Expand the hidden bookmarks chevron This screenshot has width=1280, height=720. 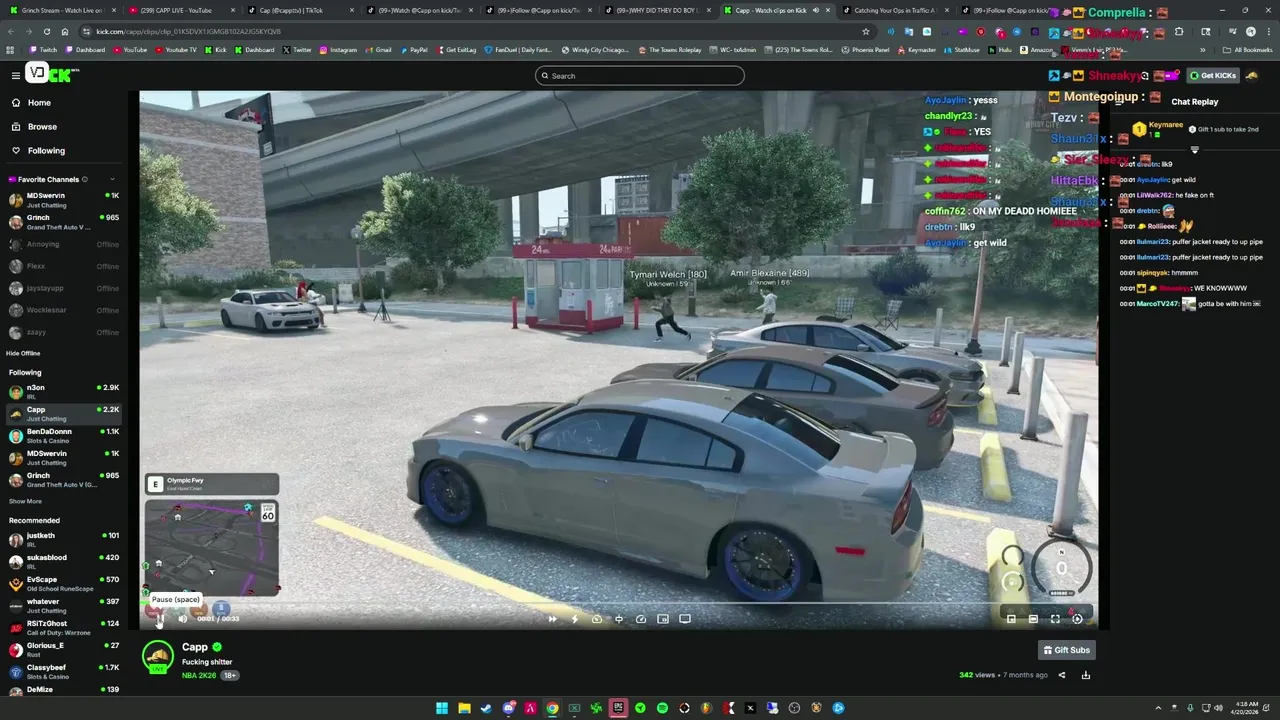(x=1202, y=50)
